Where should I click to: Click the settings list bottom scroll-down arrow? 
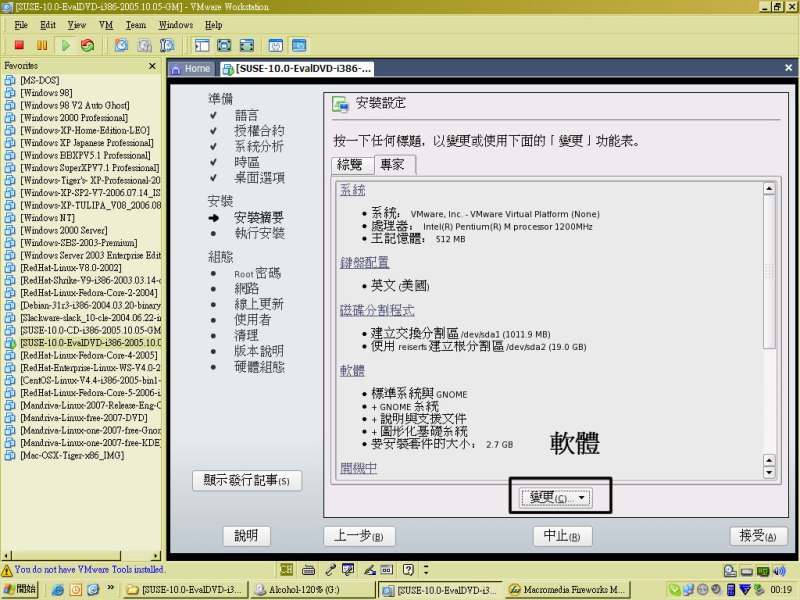769,472
